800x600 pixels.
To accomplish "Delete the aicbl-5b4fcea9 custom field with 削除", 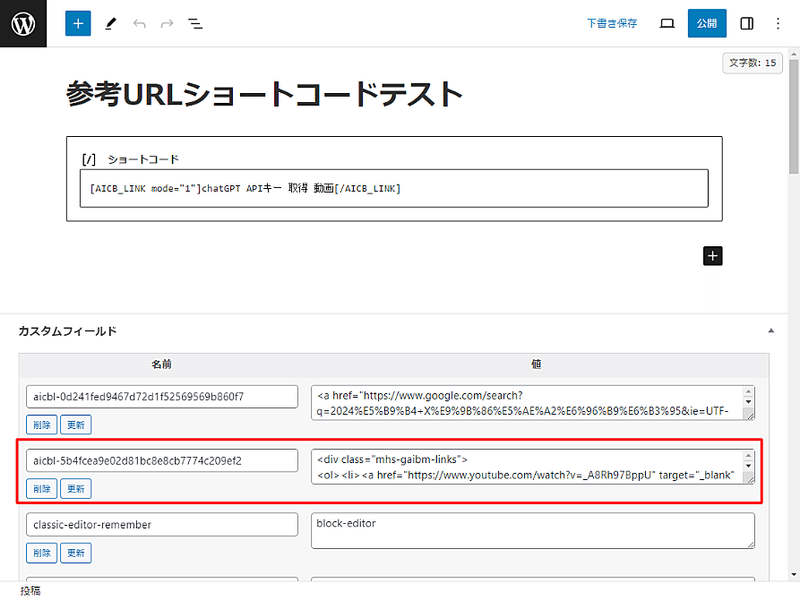I will click(x=42, y=489).
